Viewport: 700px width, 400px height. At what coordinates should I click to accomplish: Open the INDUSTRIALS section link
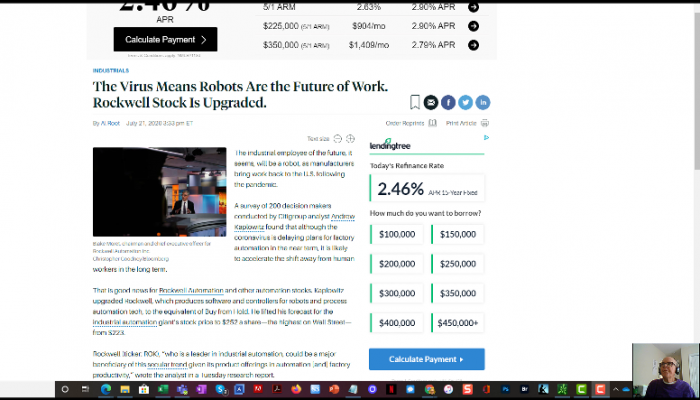click(111, 71)
